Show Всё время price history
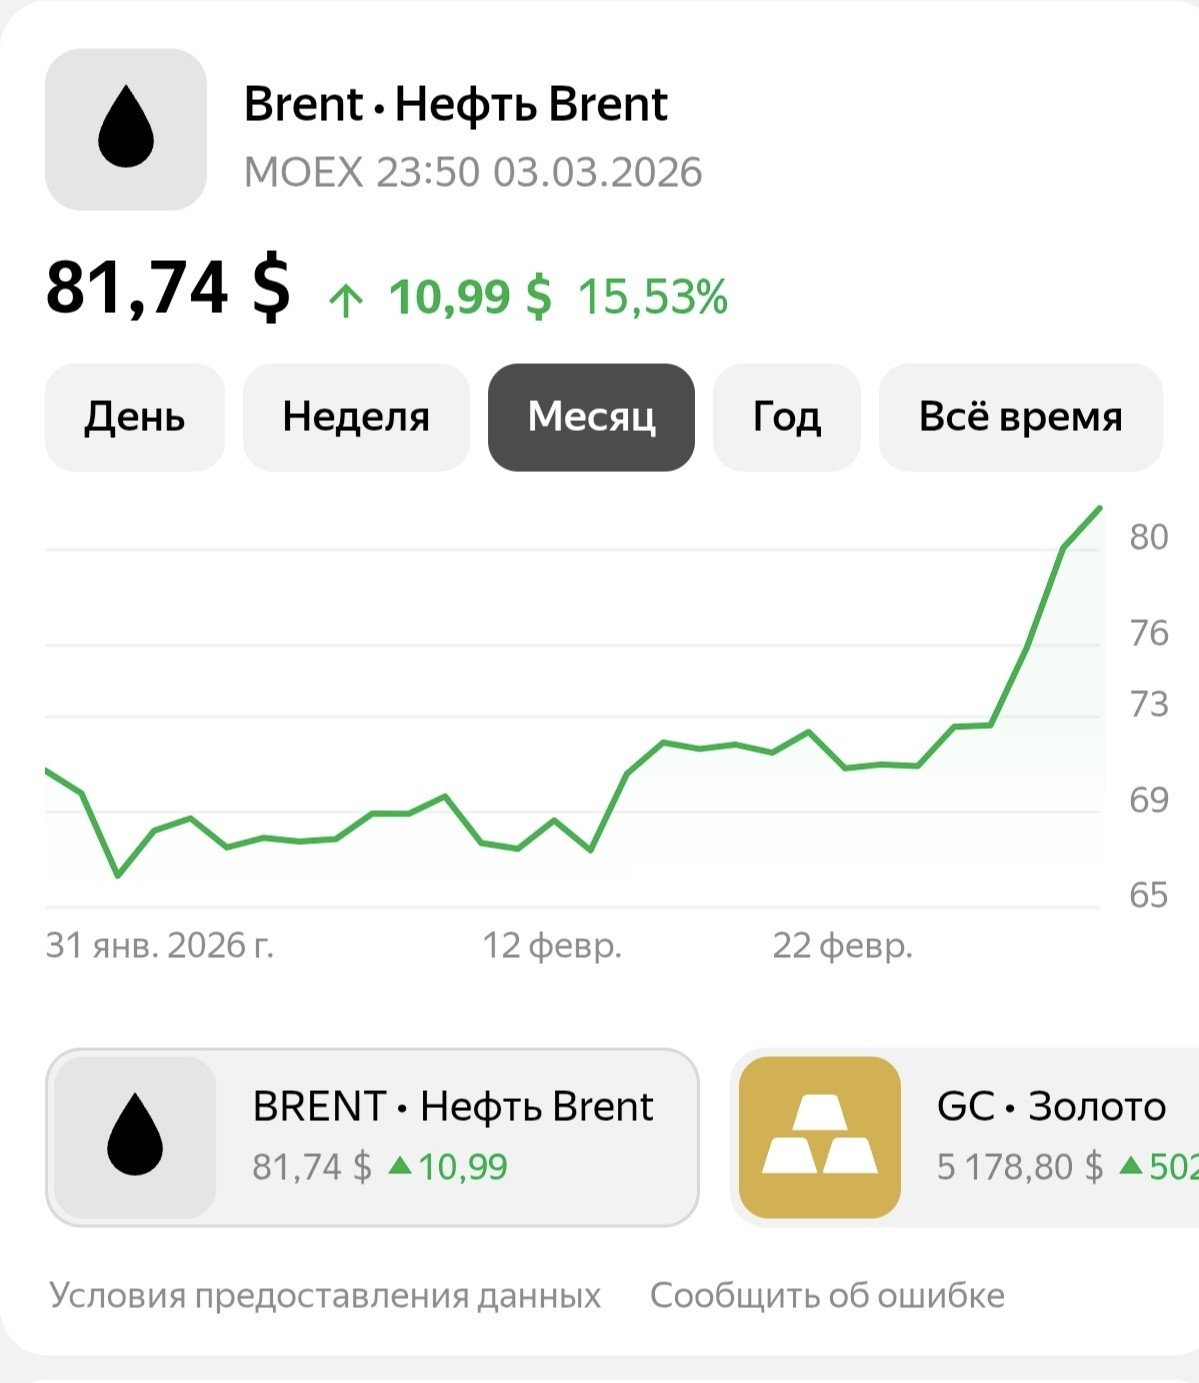 point(1020,417)
